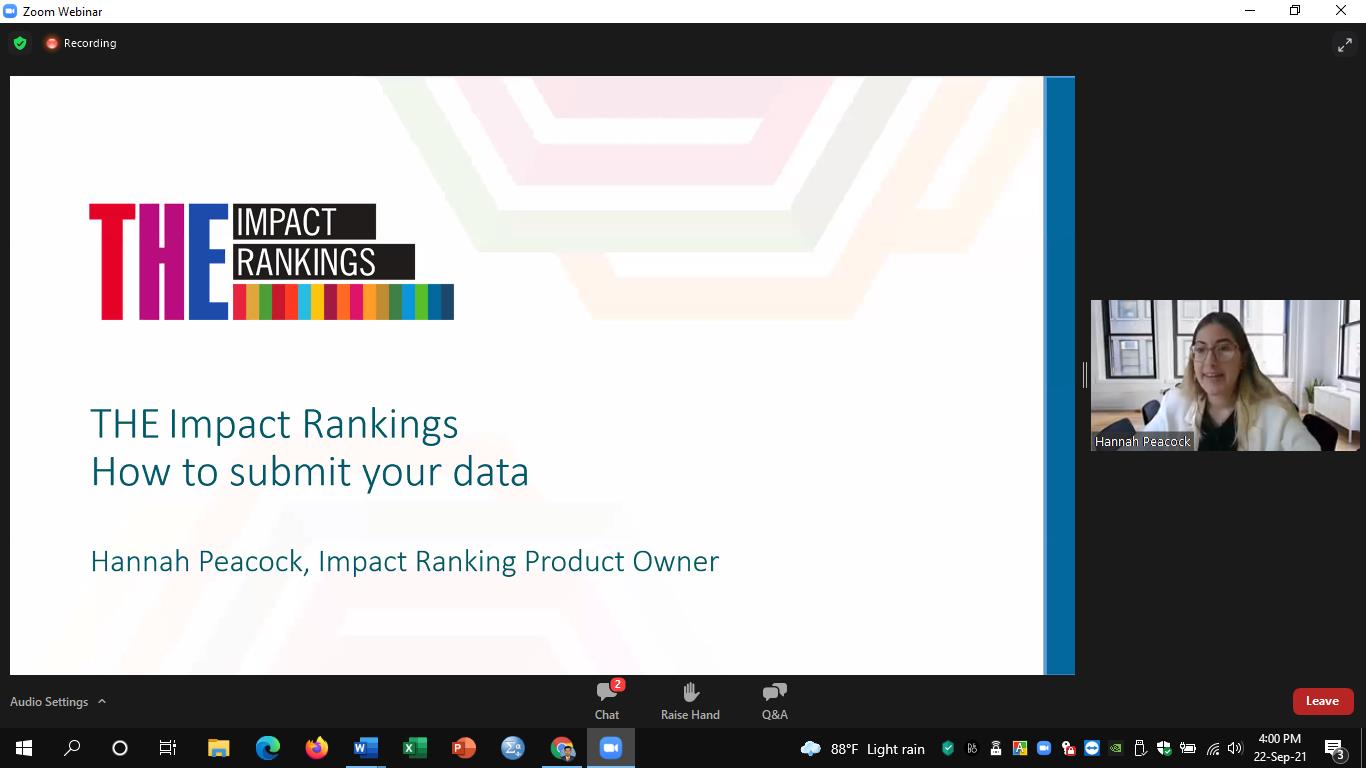Click the safely remove hardware icon

click(x=1140, y=748)
